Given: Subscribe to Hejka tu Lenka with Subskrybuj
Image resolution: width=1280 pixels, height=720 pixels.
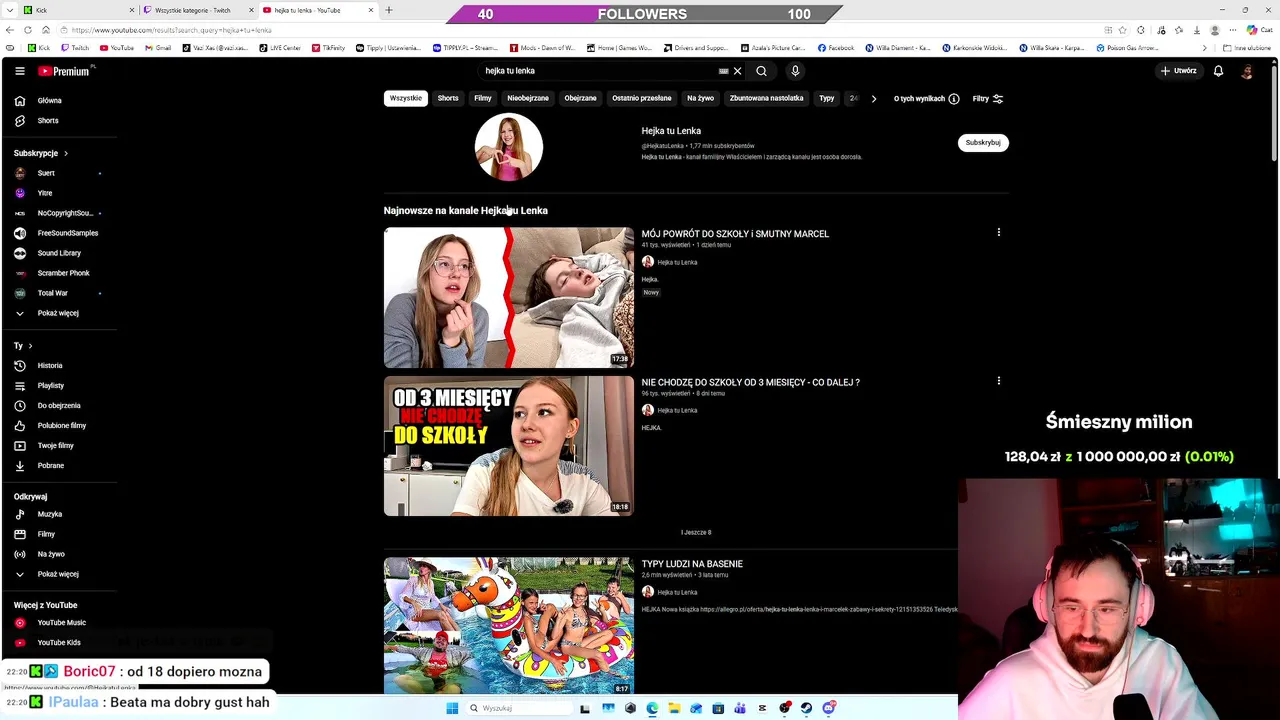Looking at the screenshot, I should pyautogui.click(x=983, y=143).
